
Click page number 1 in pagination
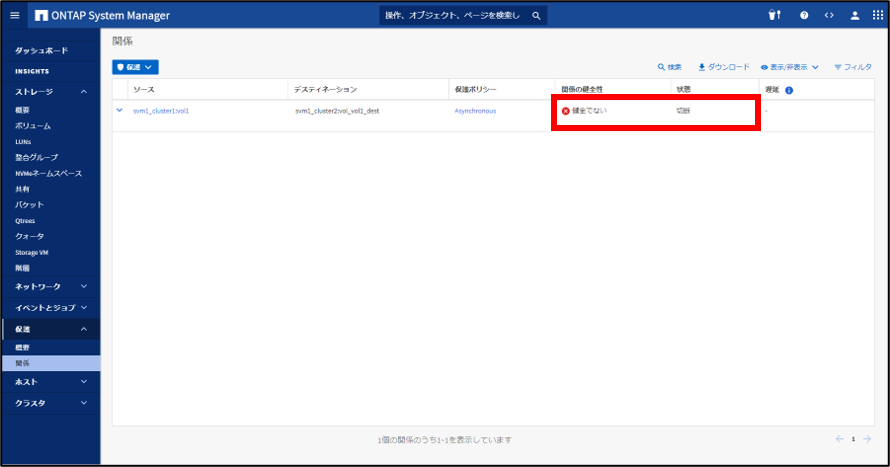(853, 439)
